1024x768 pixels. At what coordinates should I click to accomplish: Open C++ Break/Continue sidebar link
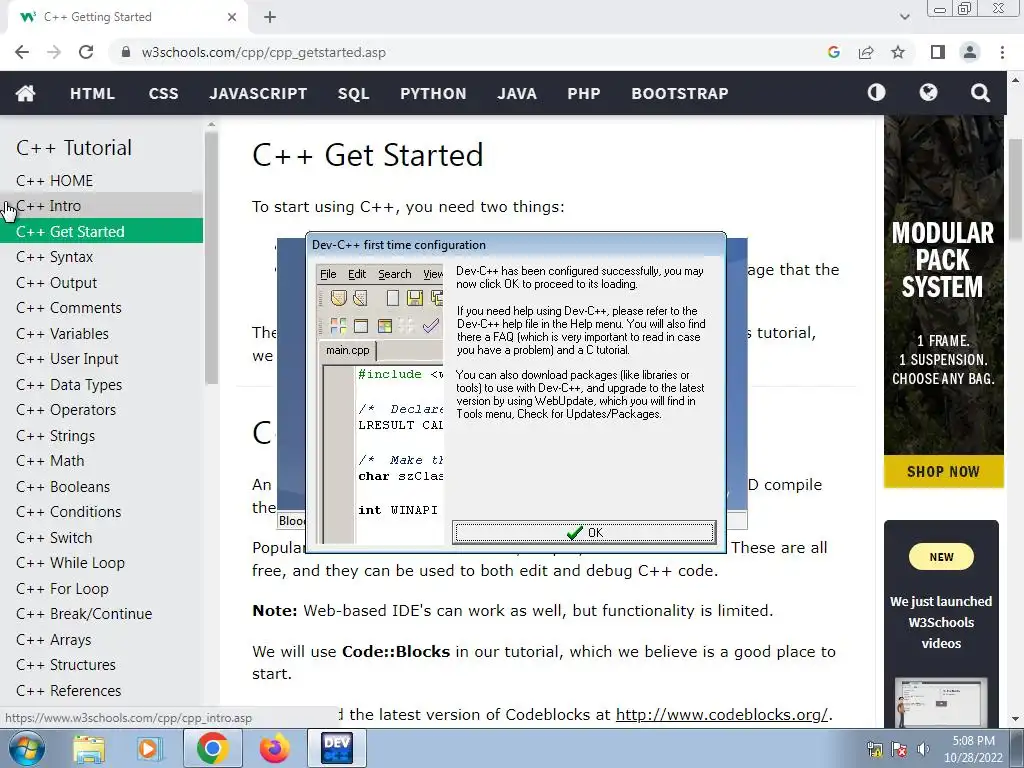101,613
